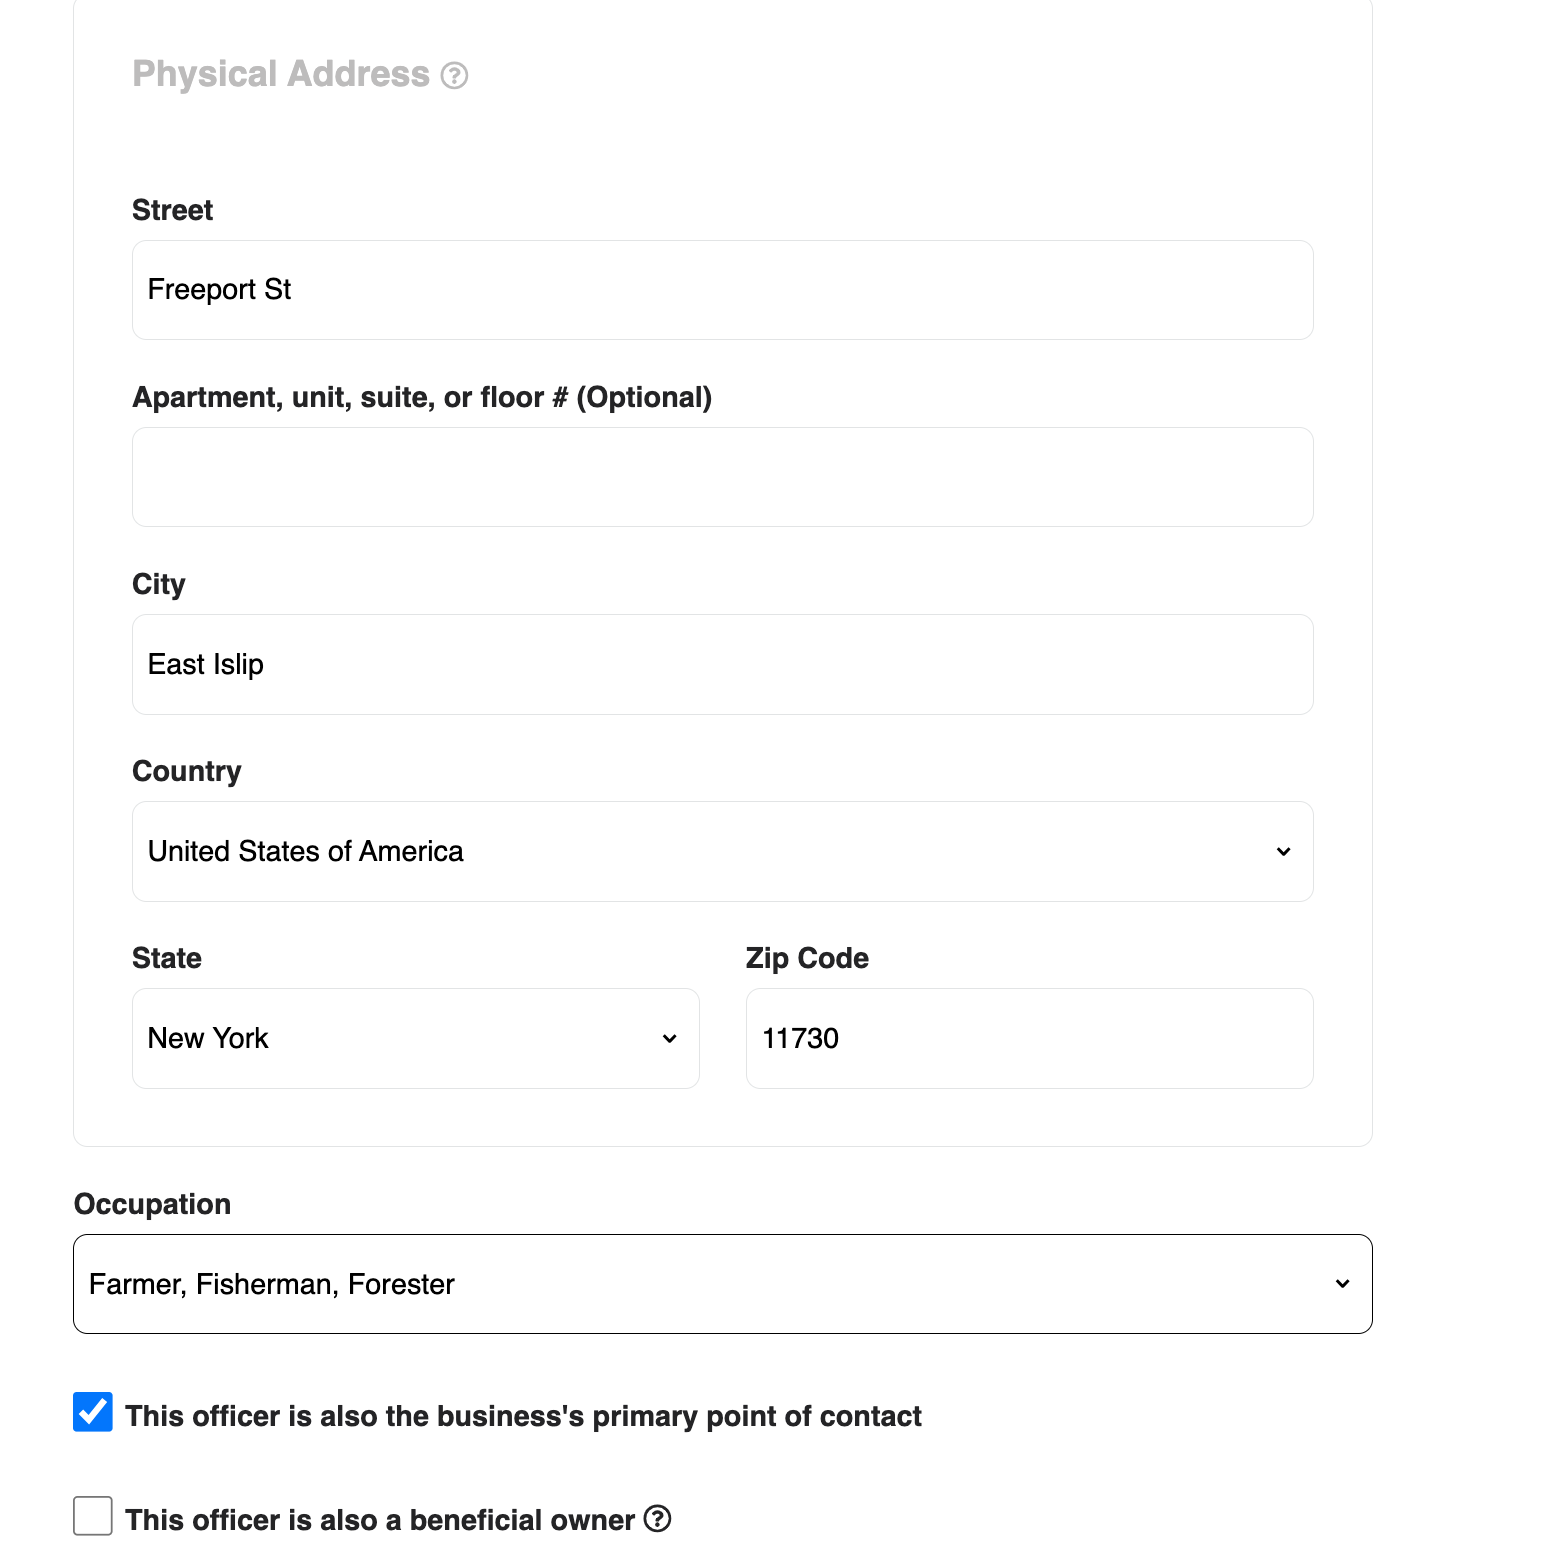Click the Street field label

pos(172,210)
